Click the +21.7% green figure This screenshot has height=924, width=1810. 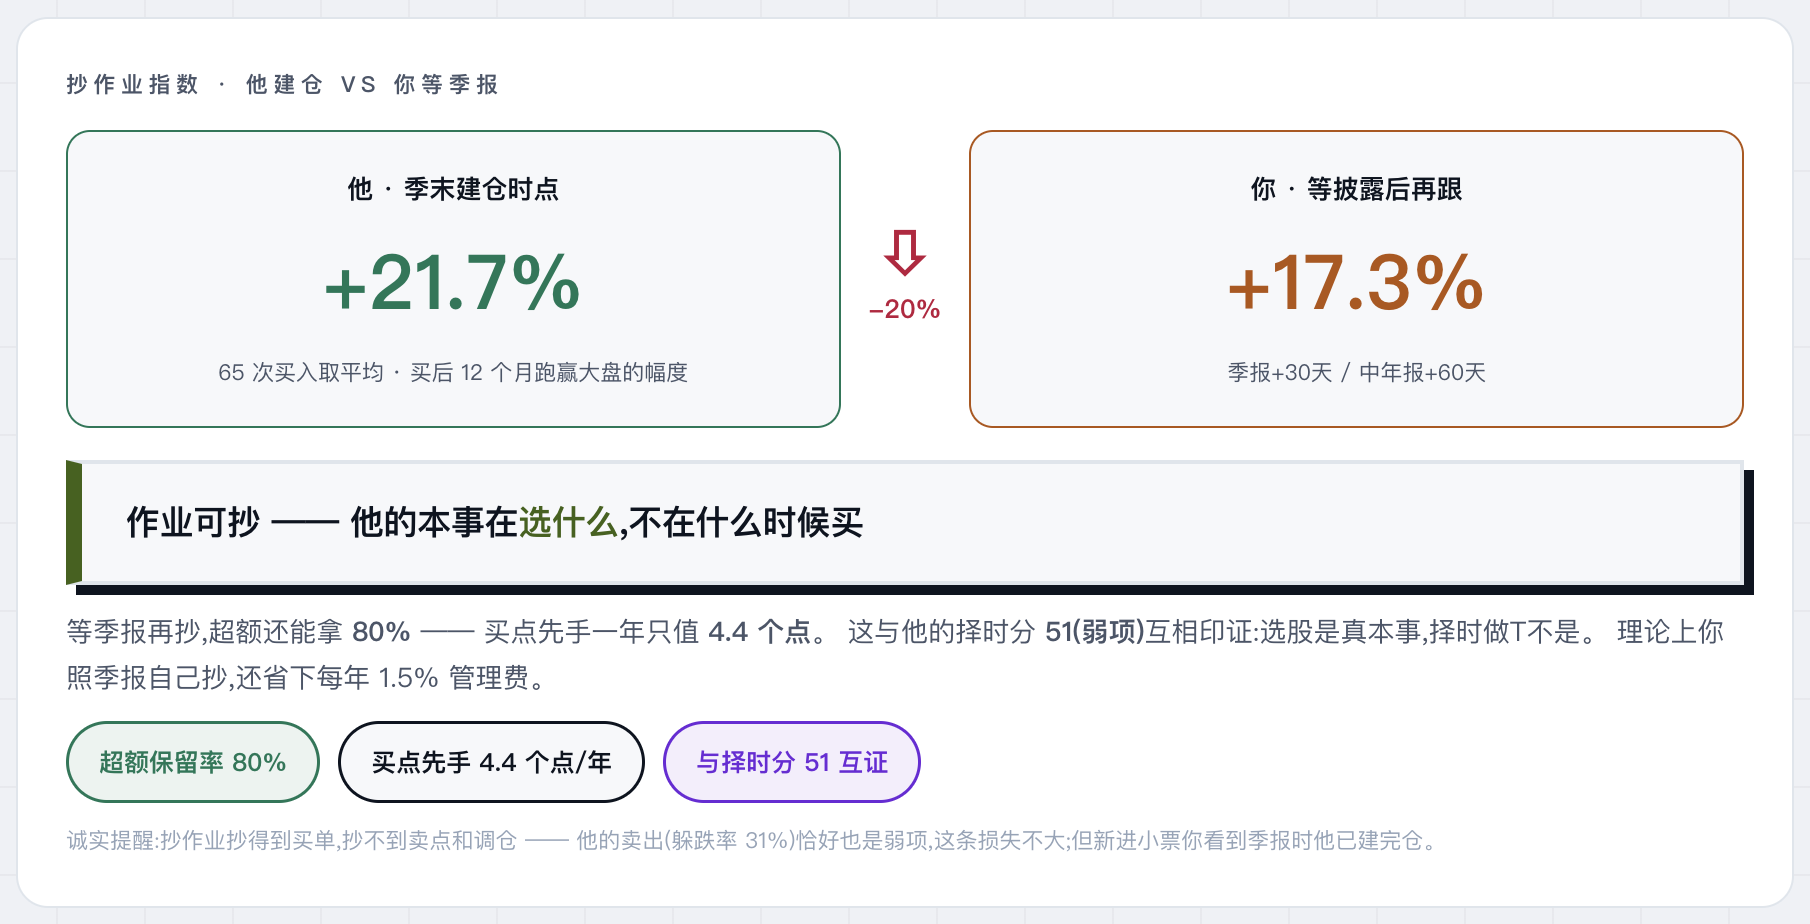(x=452, y=283)
